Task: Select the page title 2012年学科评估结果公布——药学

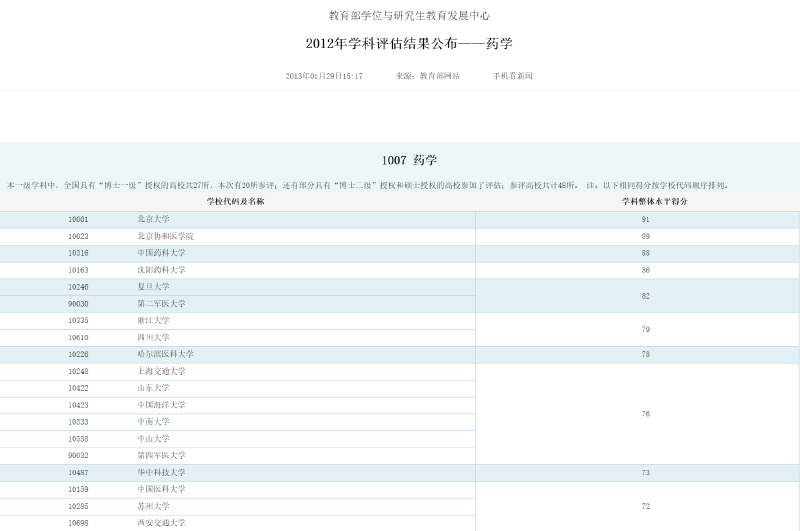Action: pyautogui.click(x=409, y=43)
